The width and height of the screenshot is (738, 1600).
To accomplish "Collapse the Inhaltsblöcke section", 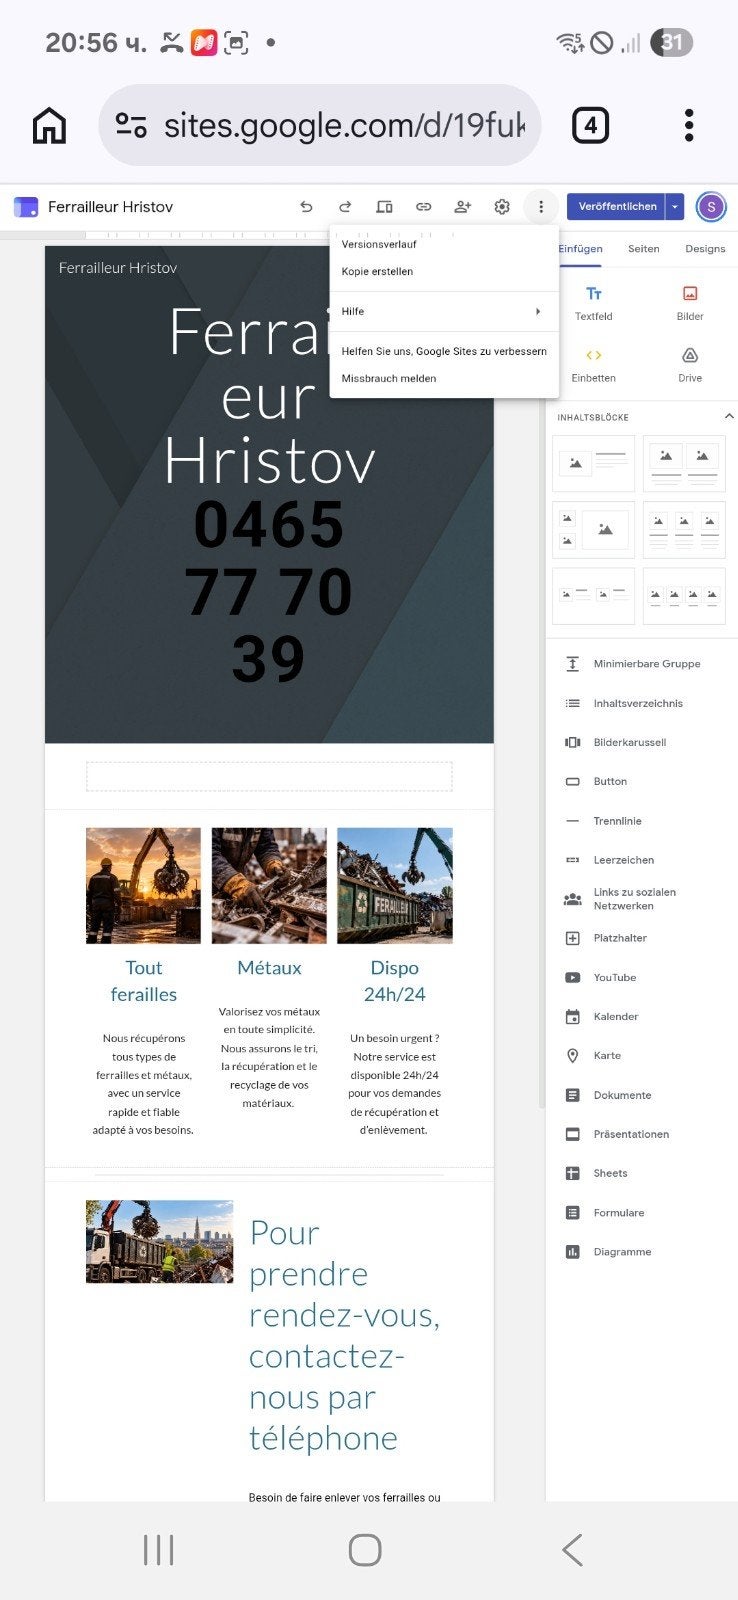I will [x=728, y=416].
